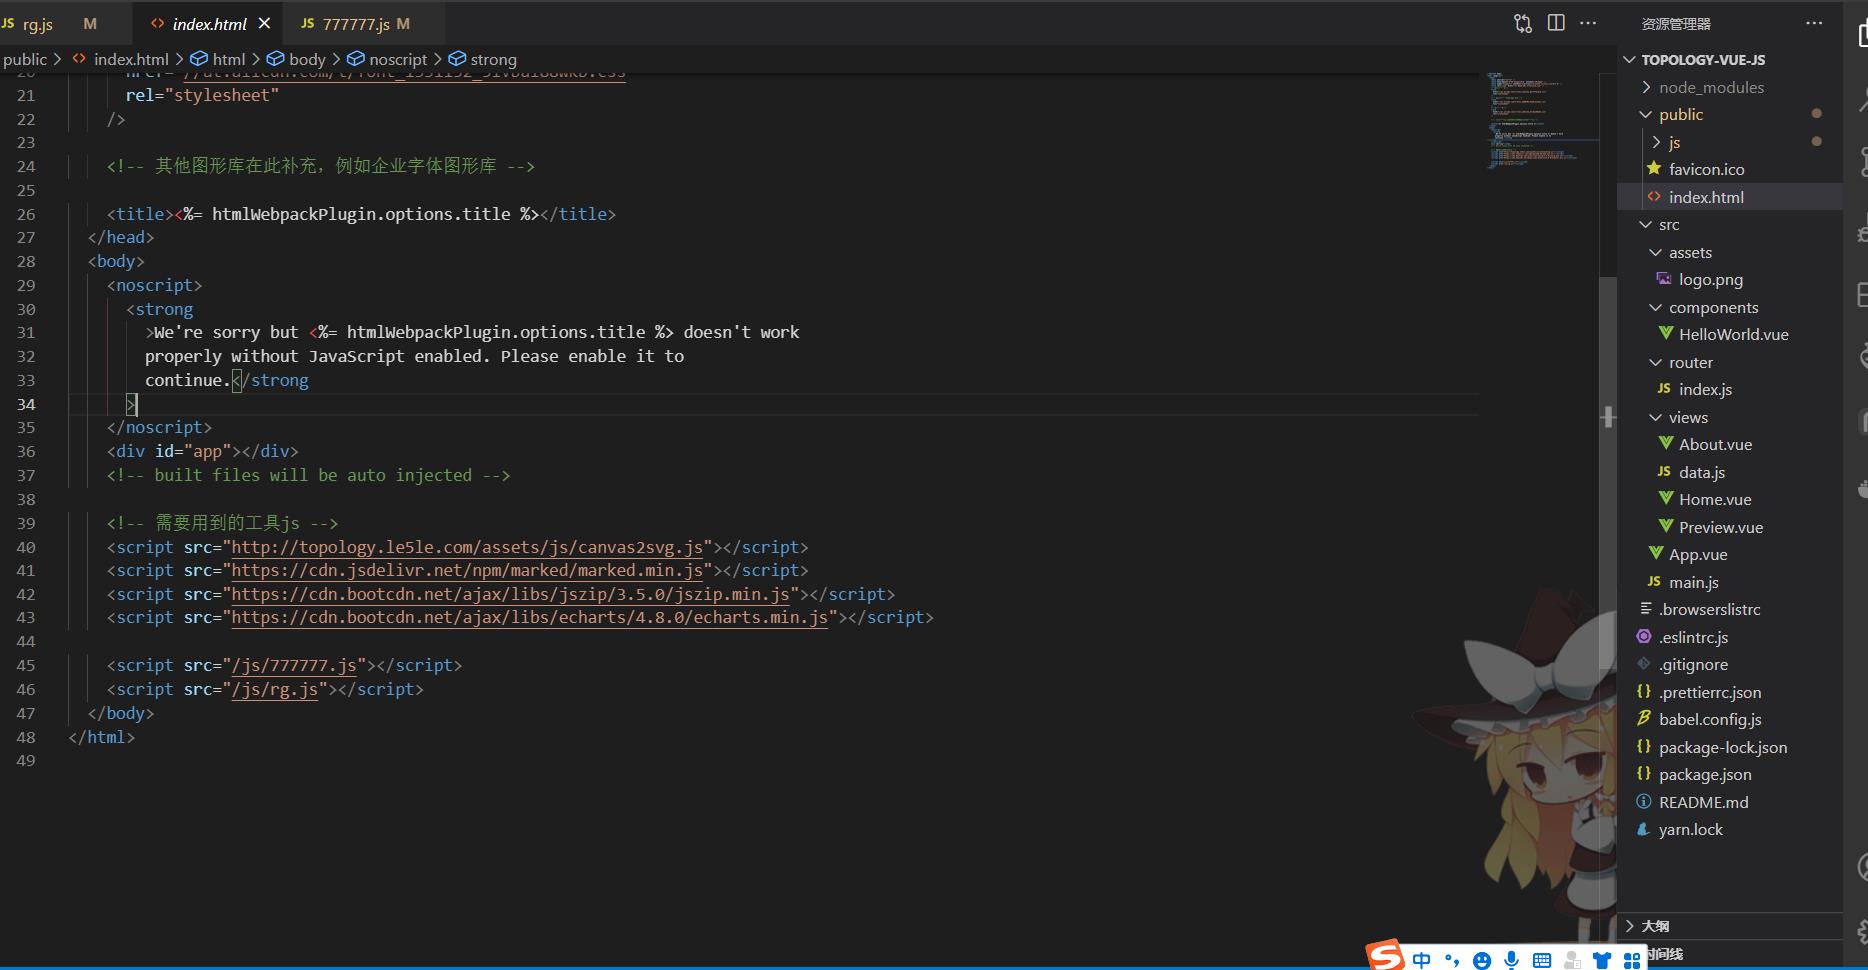1868x970 pixels.
Task: Click the body breadcrumb segment
Action: pyautogui.click(x=307, y=60)
